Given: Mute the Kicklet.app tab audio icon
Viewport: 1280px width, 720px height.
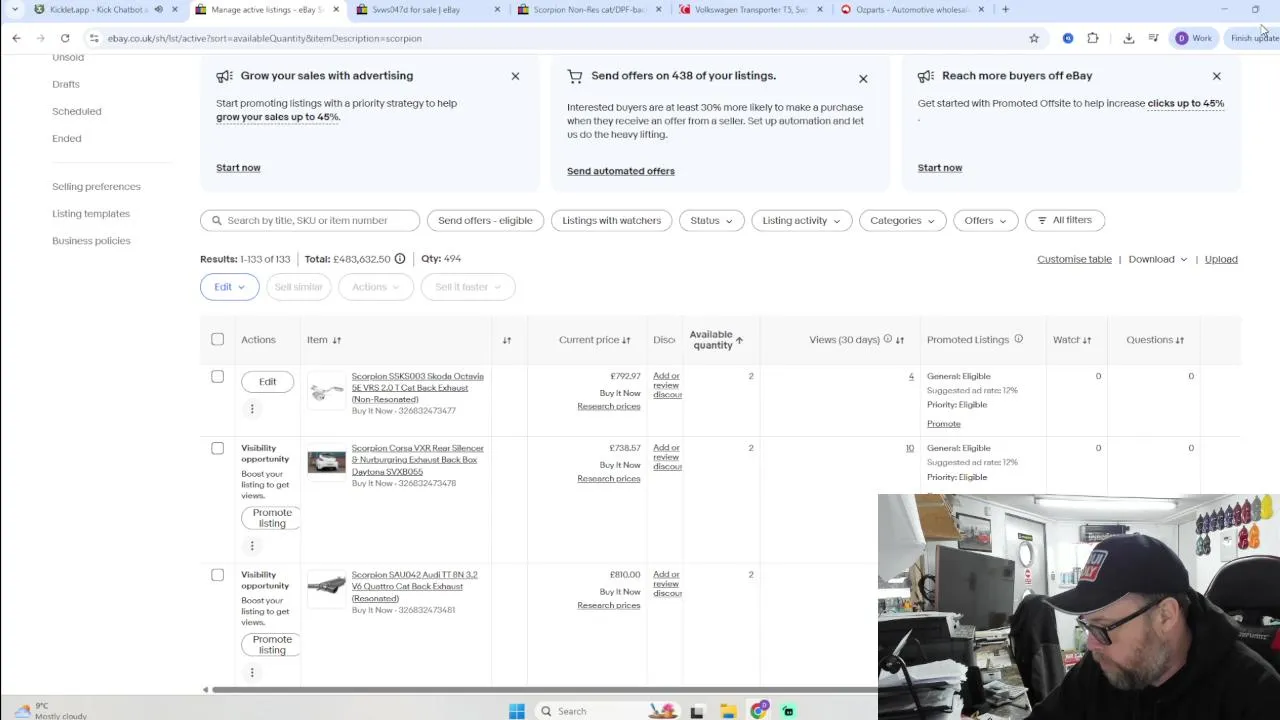Looking at the screenshot, I should point(158,9).
